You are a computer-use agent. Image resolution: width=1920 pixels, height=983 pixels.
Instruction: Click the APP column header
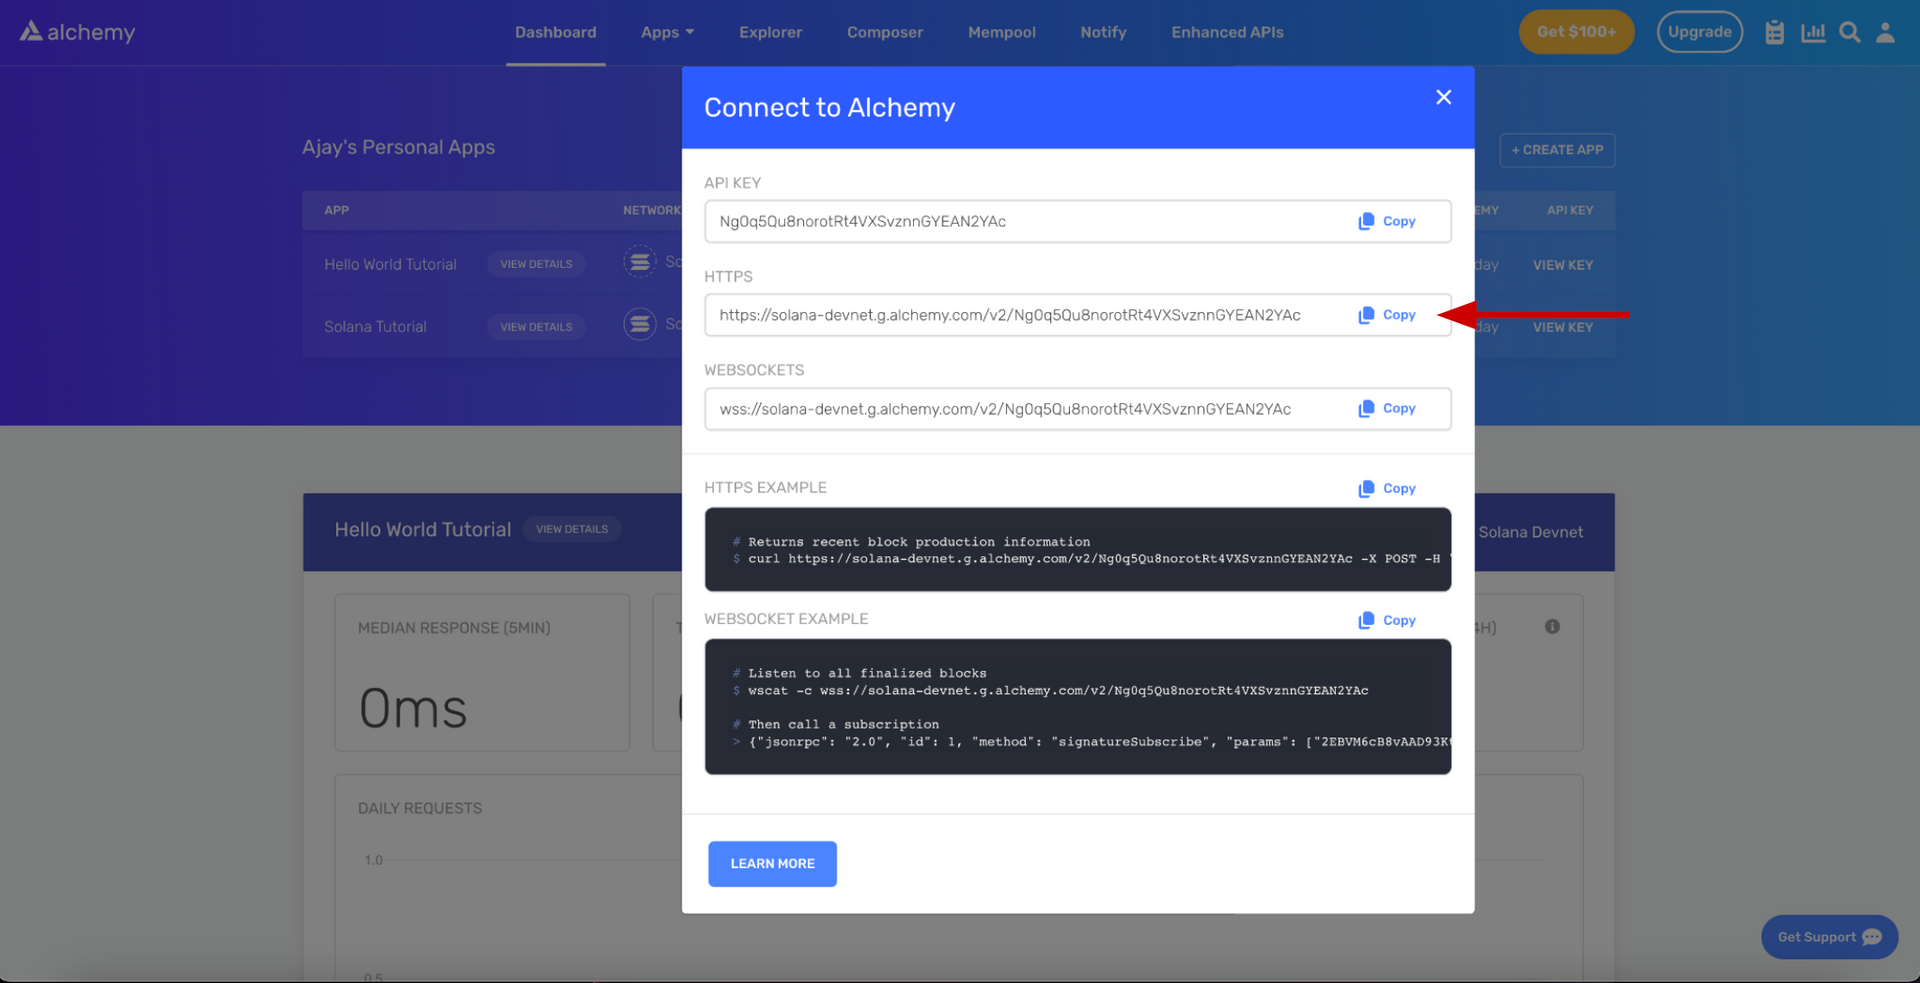pyautogui.click(x=336, y=210)
